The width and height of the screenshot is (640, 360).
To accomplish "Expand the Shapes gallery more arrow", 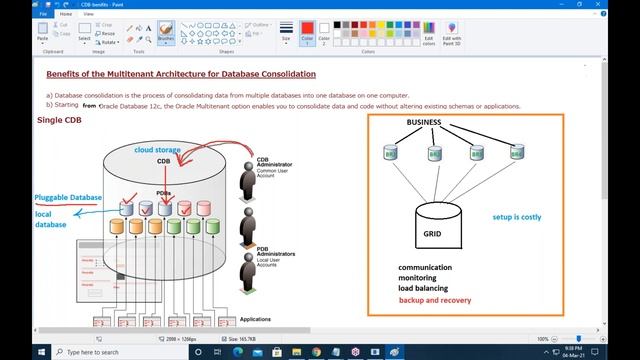I will (x=240, y=41).
